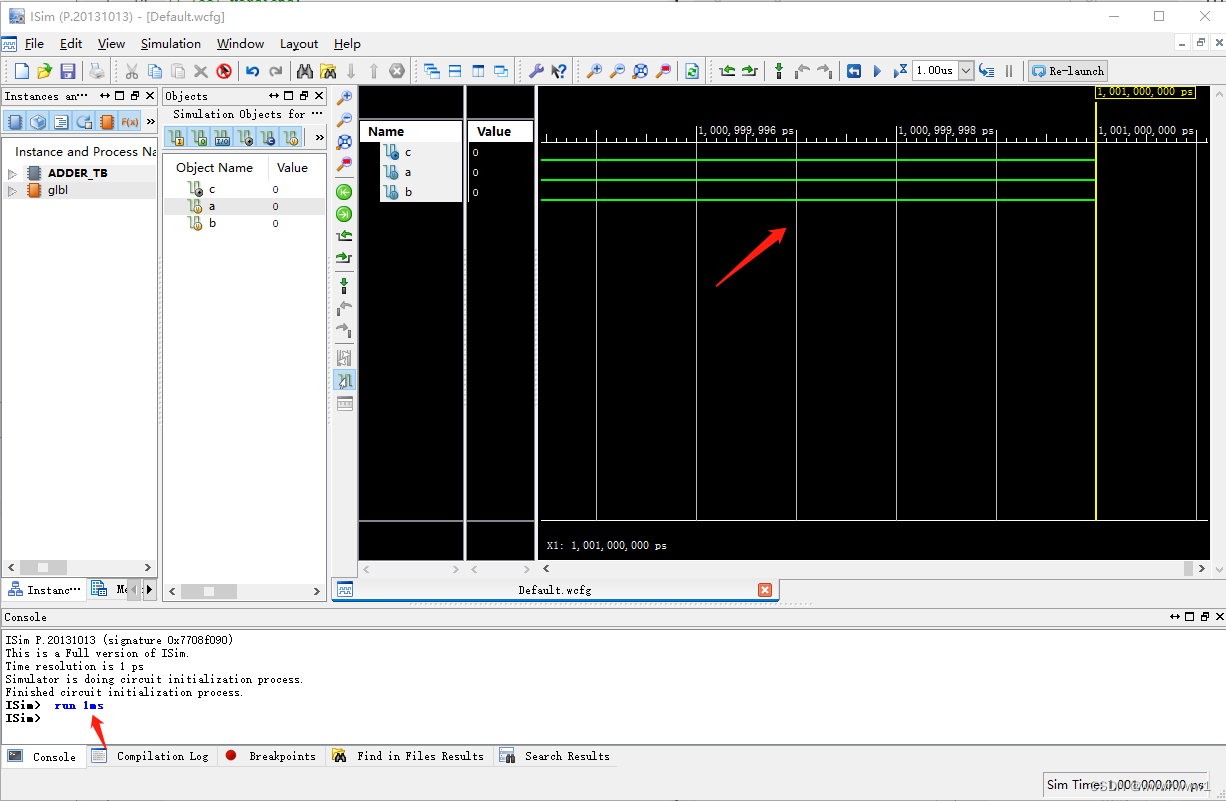Expand the glbl instance node
This screenshot has height=801, width=1226.
[12, 189]
